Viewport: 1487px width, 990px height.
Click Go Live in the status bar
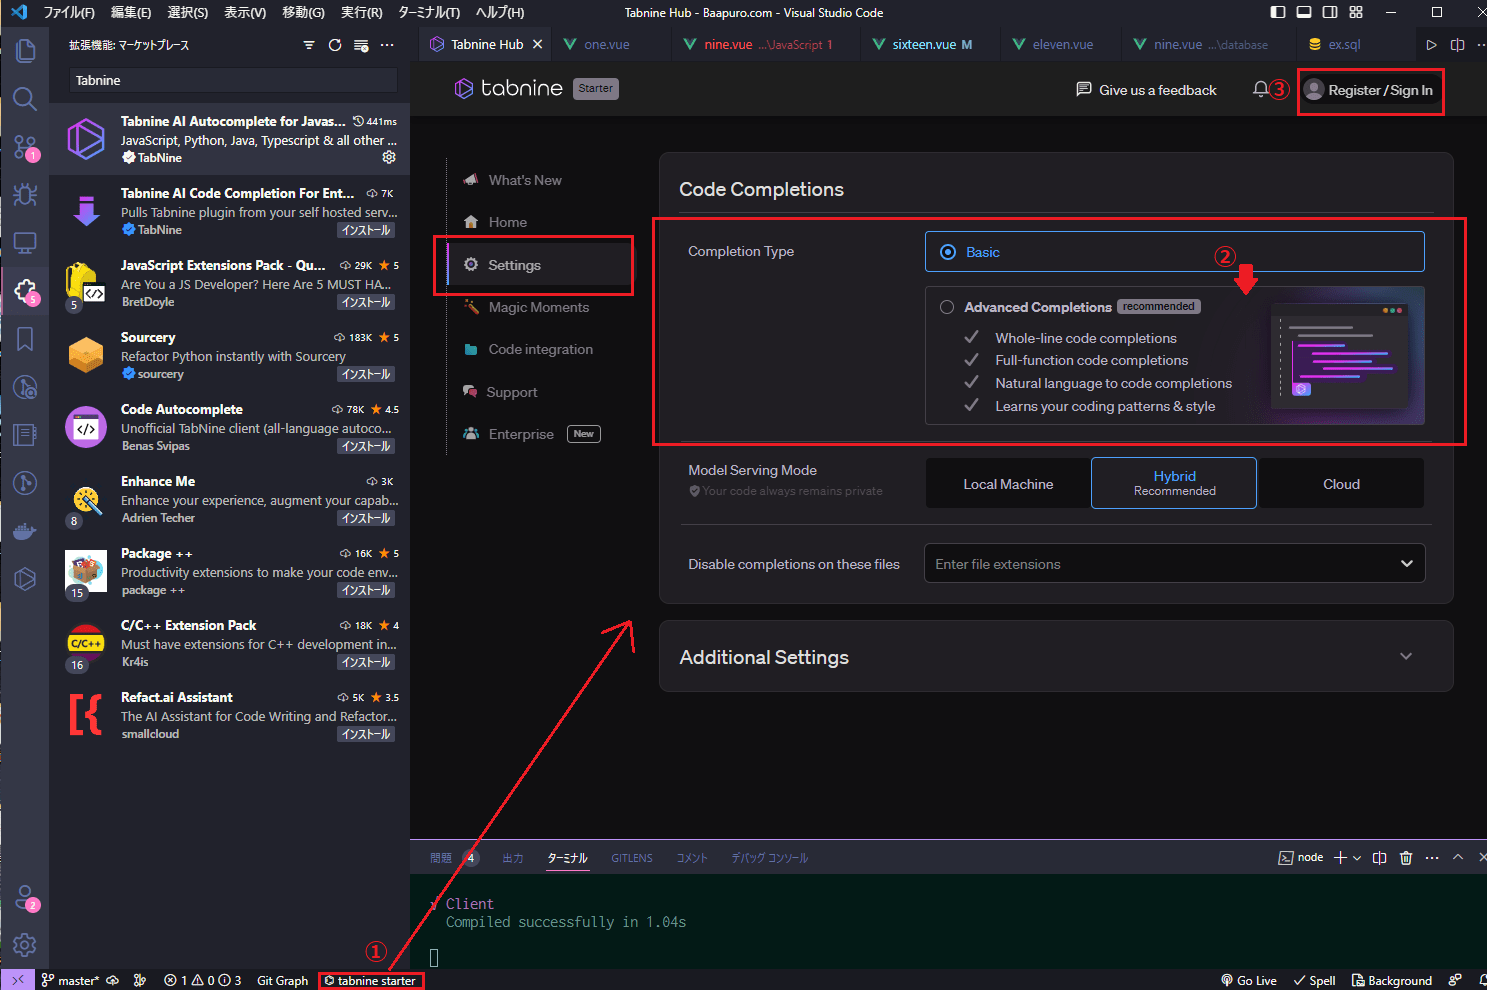click(1249, 980)
